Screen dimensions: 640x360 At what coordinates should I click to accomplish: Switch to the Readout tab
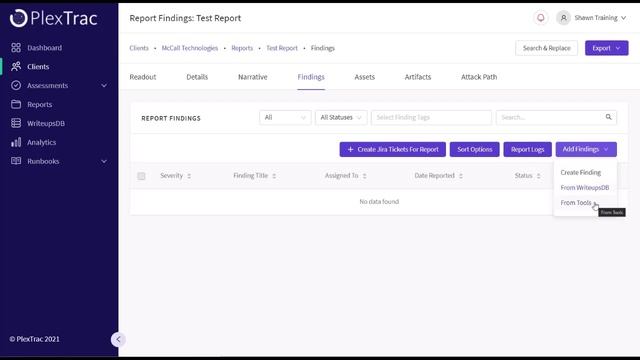(x=143, y=77)
